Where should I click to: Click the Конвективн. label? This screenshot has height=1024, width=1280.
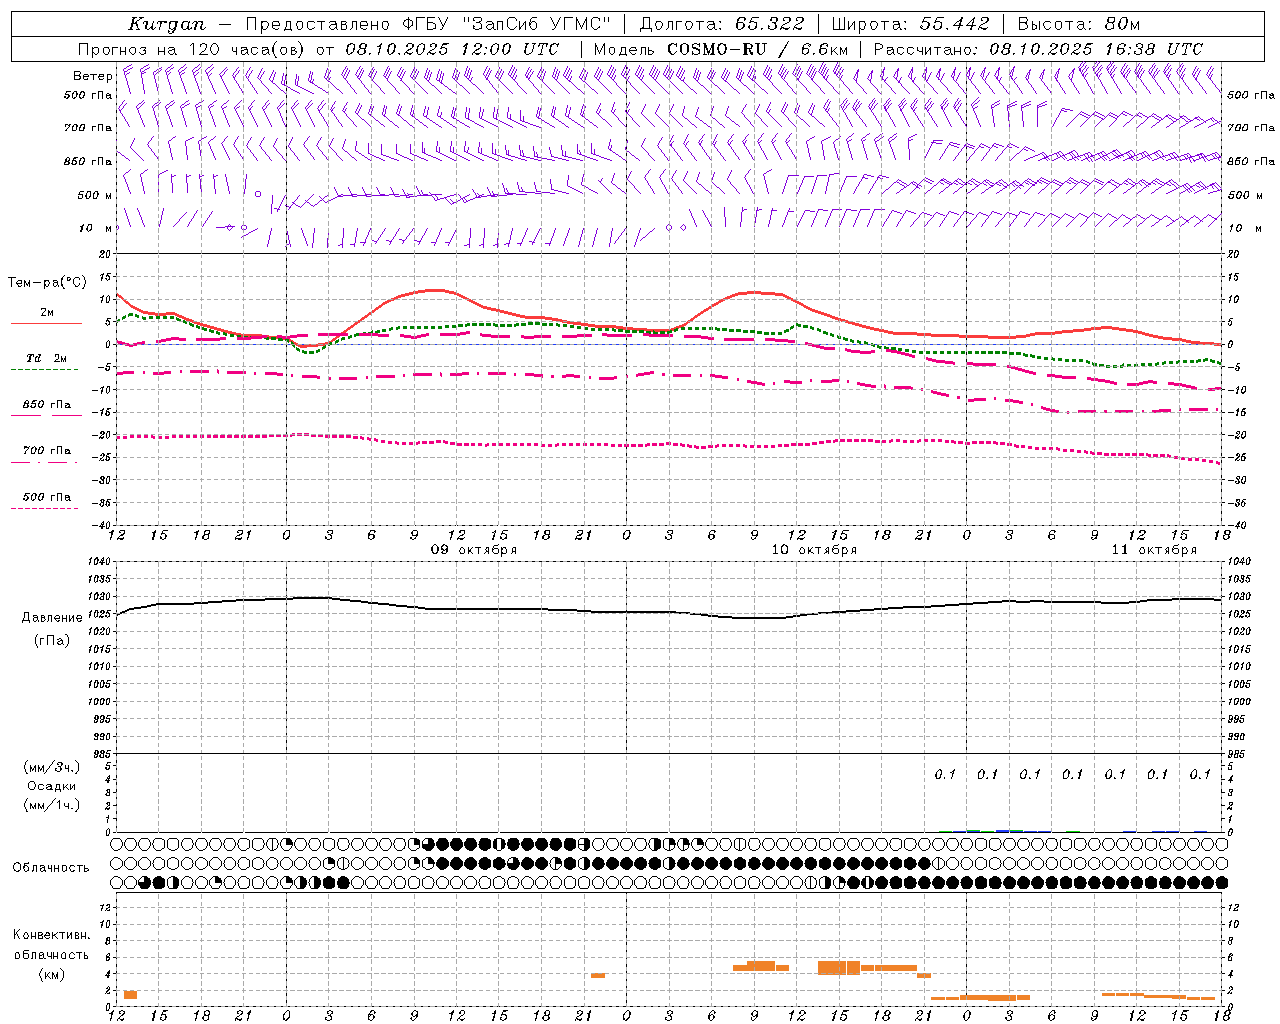52,935
